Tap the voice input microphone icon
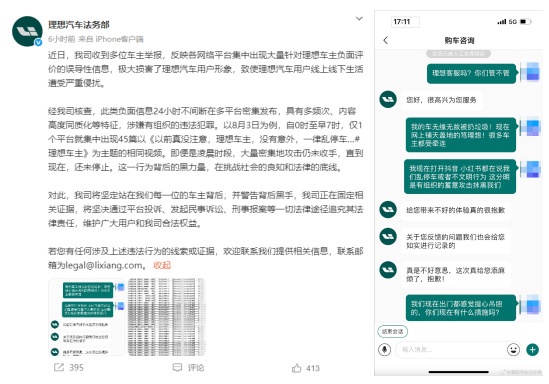This screenshot has width=549, height=384. [x=384, y=349]
